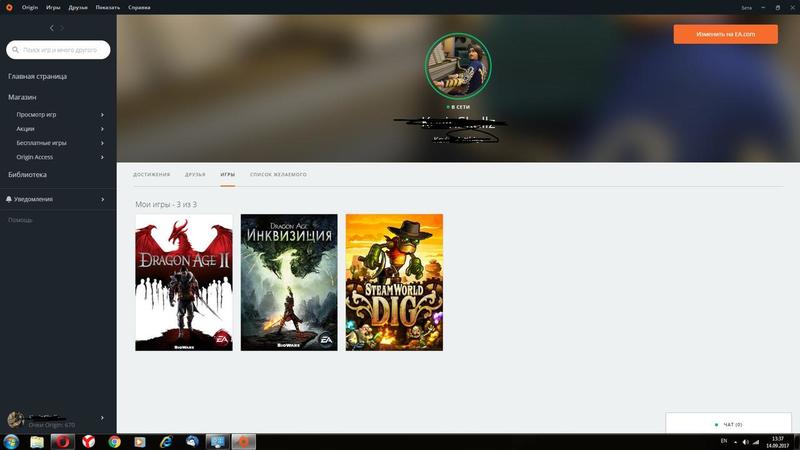
Task: Click the network signal tray icon
Action: [756, 442]
